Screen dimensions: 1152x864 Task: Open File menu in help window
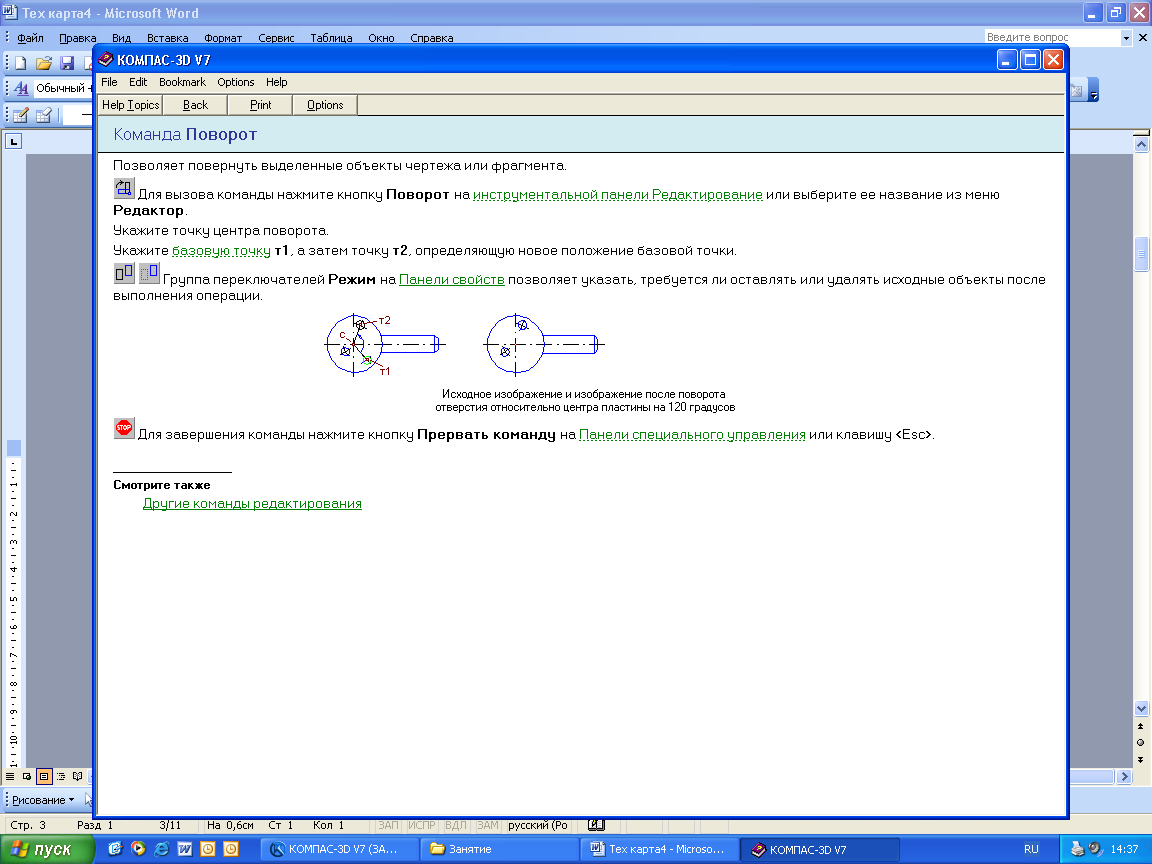[x=109, y=82]
